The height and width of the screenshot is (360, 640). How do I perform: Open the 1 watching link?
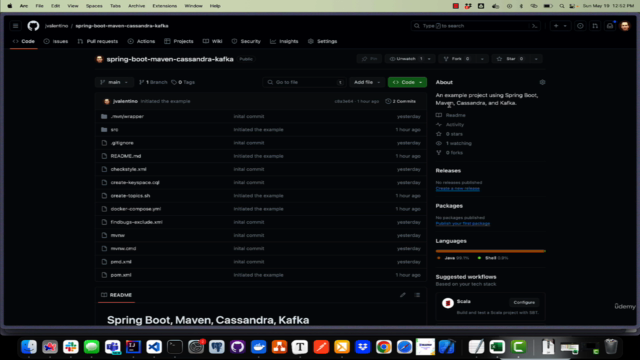click(x=458, y=143)
